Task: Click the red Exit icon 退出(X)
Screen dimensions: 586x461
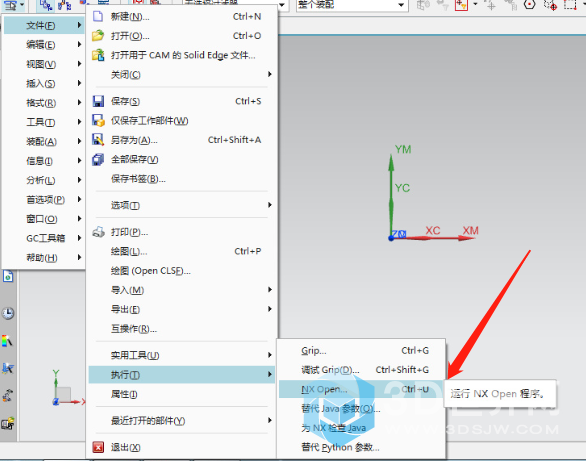Action: (x=98, y=447)
